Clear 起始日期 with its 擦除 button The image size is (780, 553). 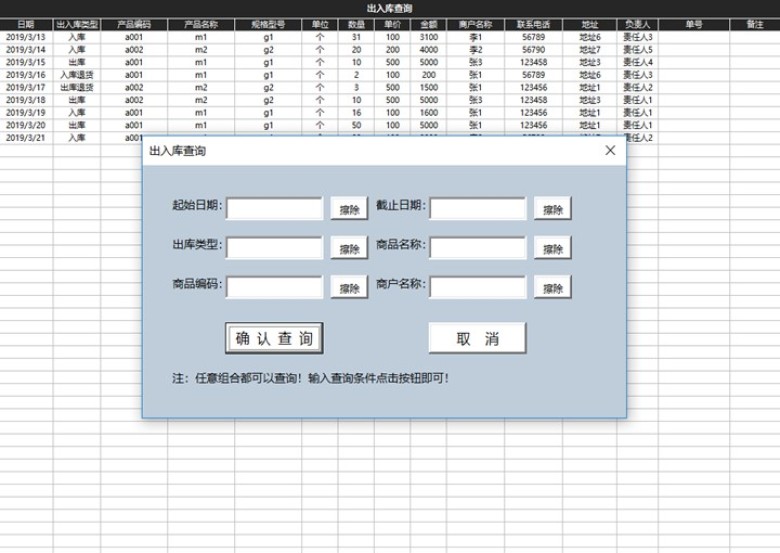349,208
